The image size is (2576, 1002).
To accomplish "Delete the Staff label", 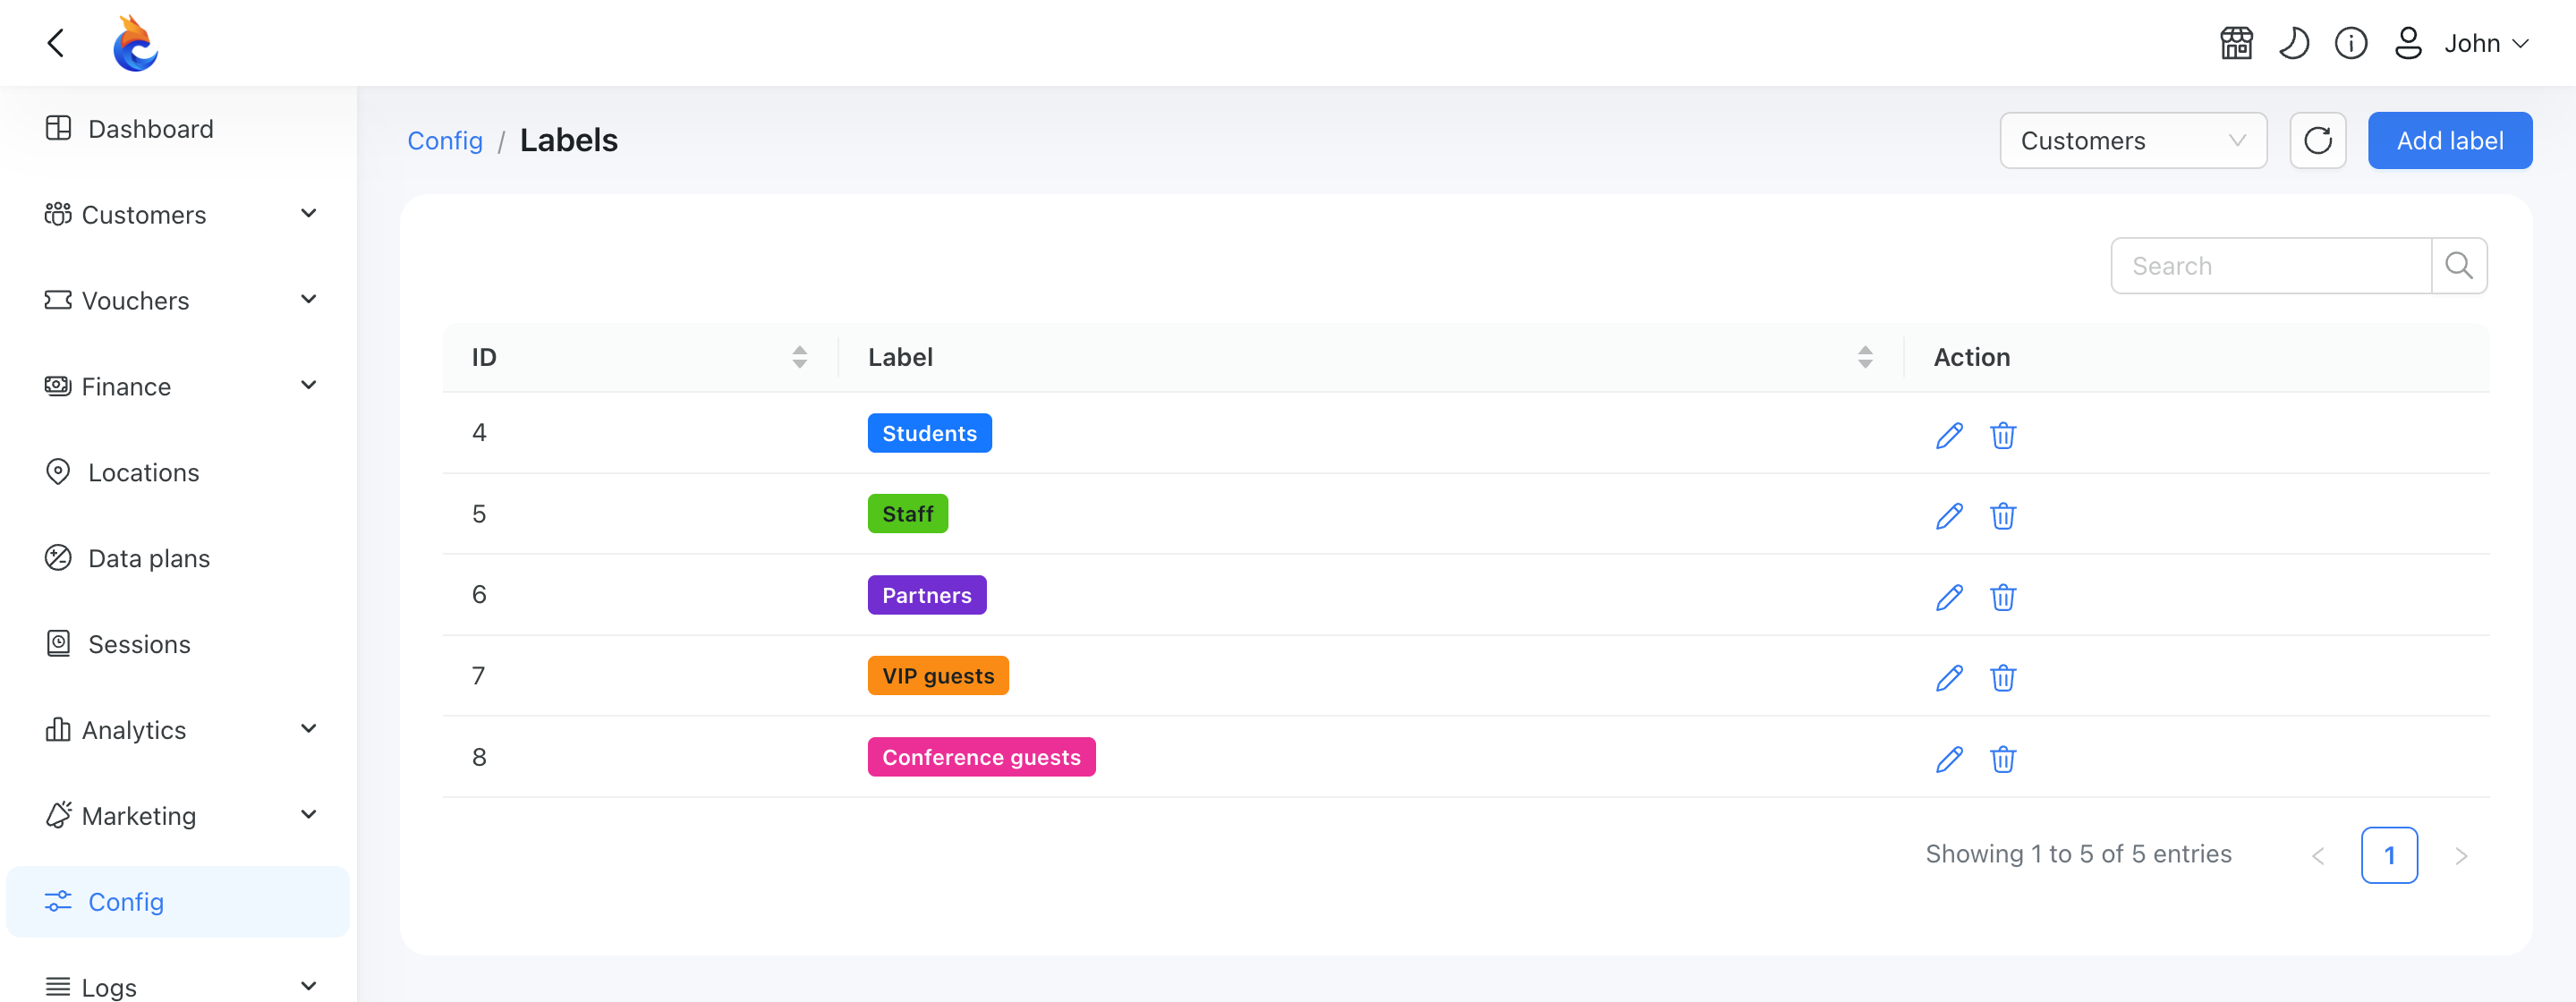I will point(2002,516).
